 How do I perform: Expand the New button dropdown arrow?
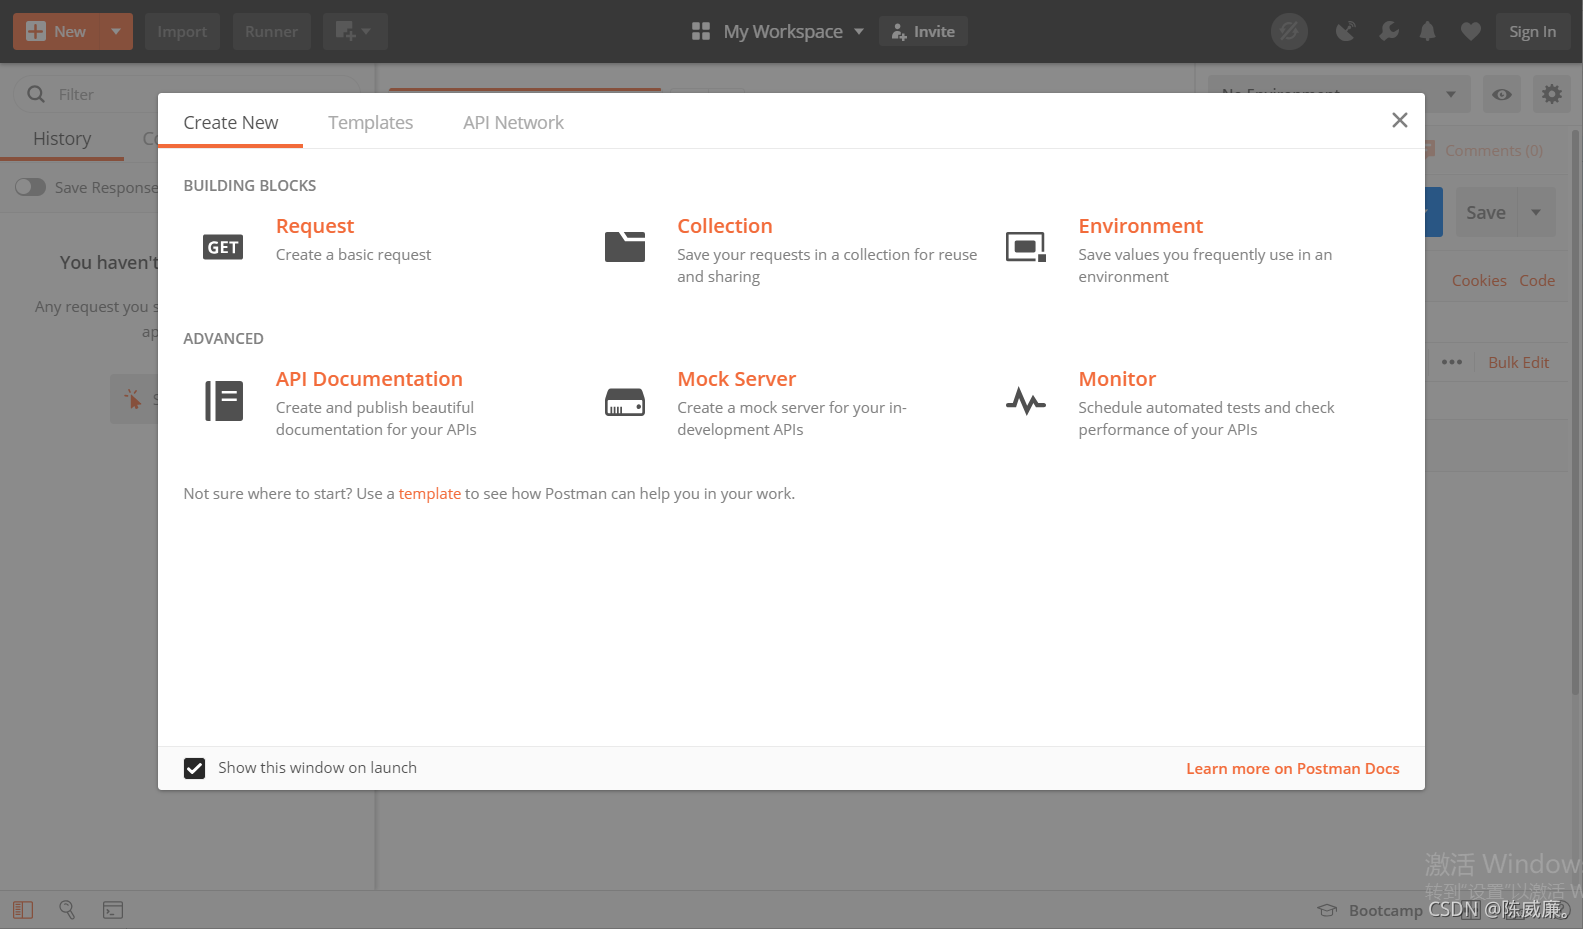(116, 32)
